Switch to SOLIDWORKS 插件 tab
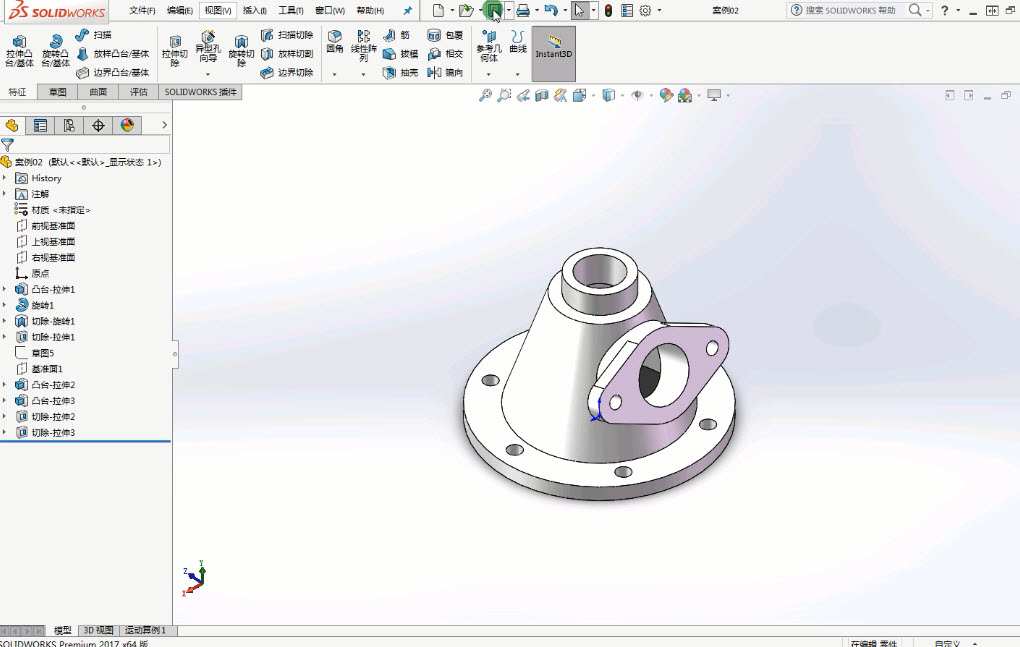This screenshot has width=1020, height=647. (200, 92)
